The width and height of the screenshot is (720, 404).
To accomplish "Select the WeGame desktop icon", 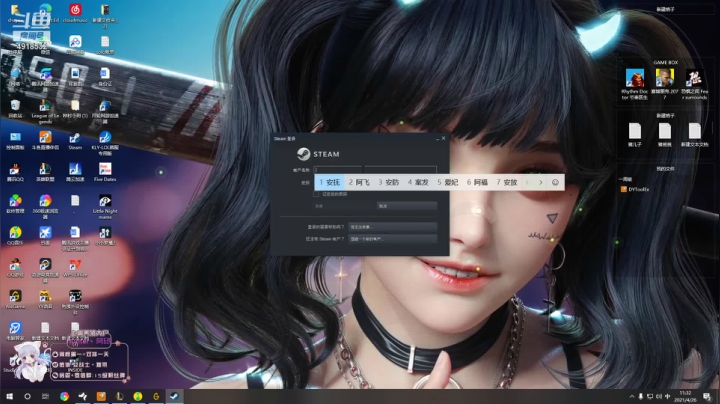I will pos(15,299).
